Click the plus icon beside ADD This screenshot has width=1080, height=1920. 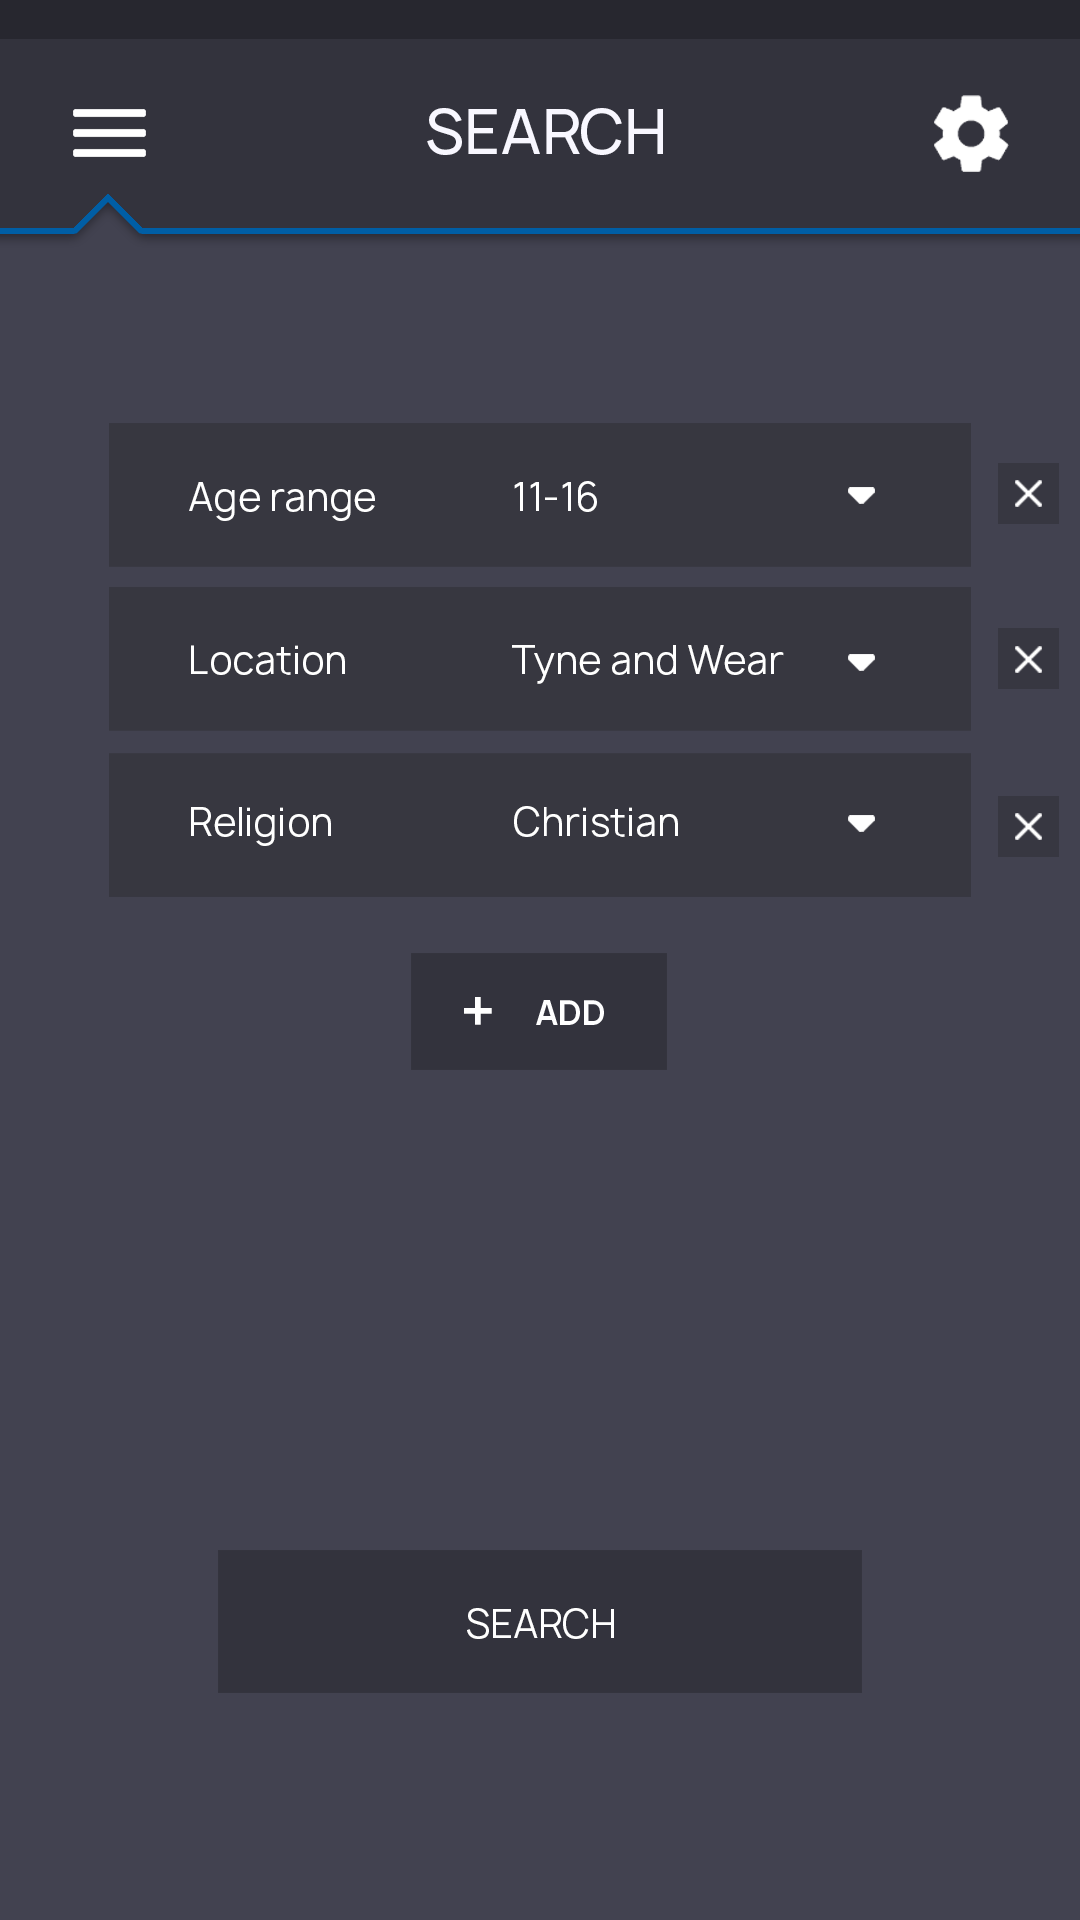tap(478, 1011)
